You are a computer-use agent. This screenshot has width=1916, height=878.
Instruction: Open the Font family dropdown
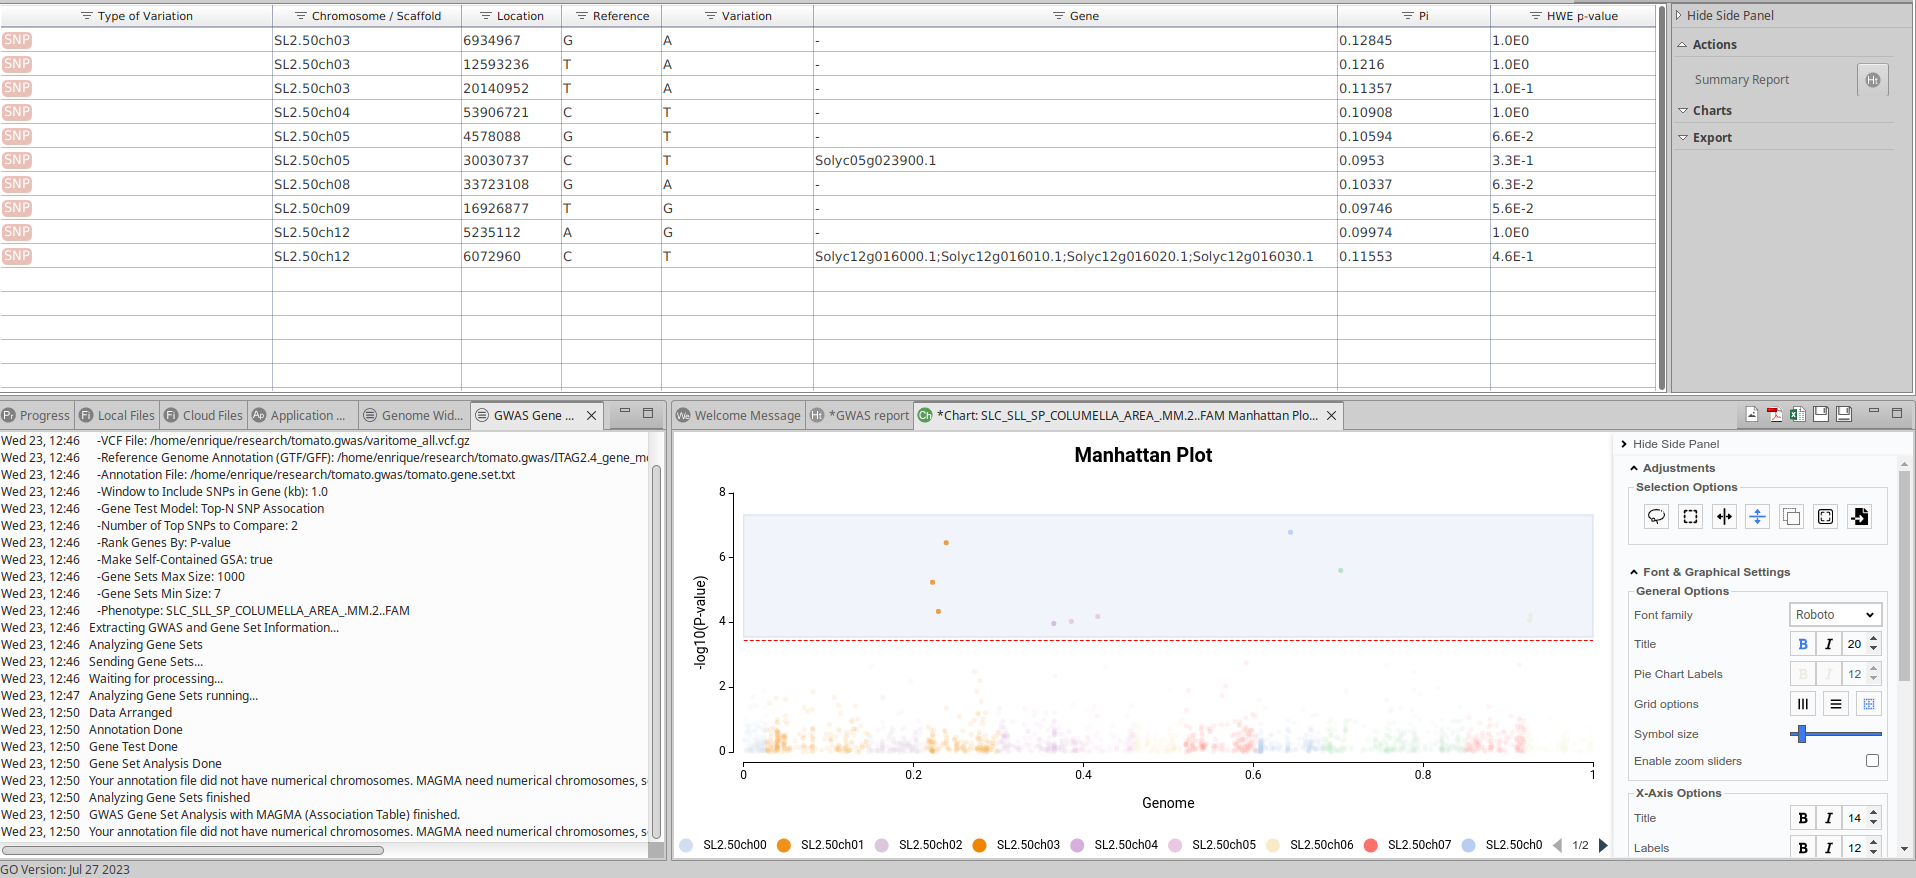1834,615
